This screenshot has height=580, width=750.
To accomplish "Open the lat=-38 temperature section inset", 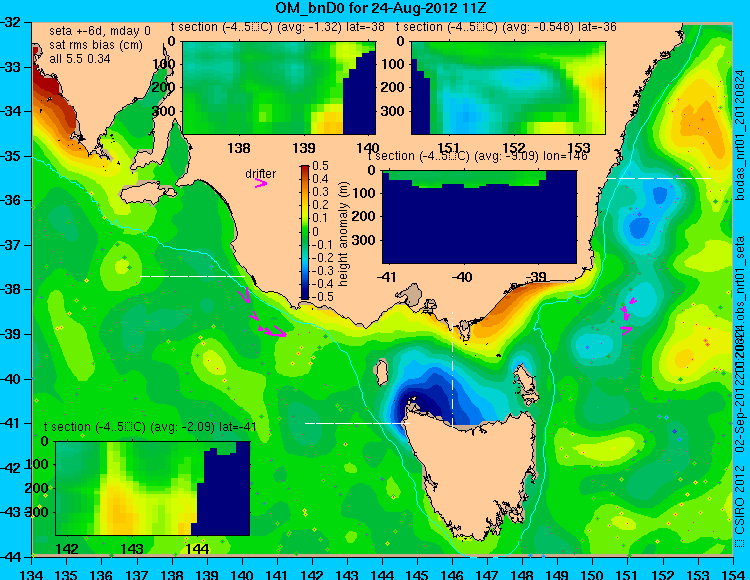I will [x=279, y=88].
